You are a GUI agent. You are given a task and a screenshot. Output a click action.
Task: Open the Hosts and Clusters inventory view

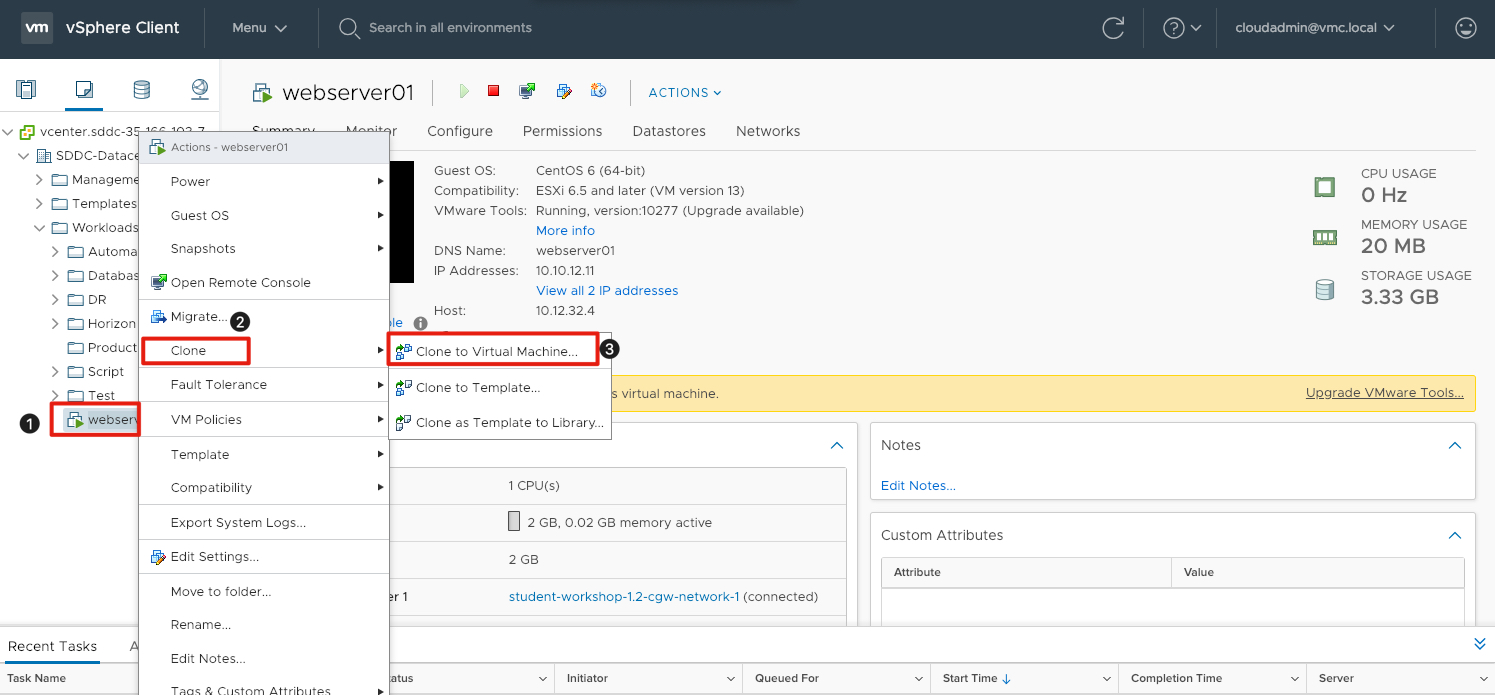(x=26, y=90)
